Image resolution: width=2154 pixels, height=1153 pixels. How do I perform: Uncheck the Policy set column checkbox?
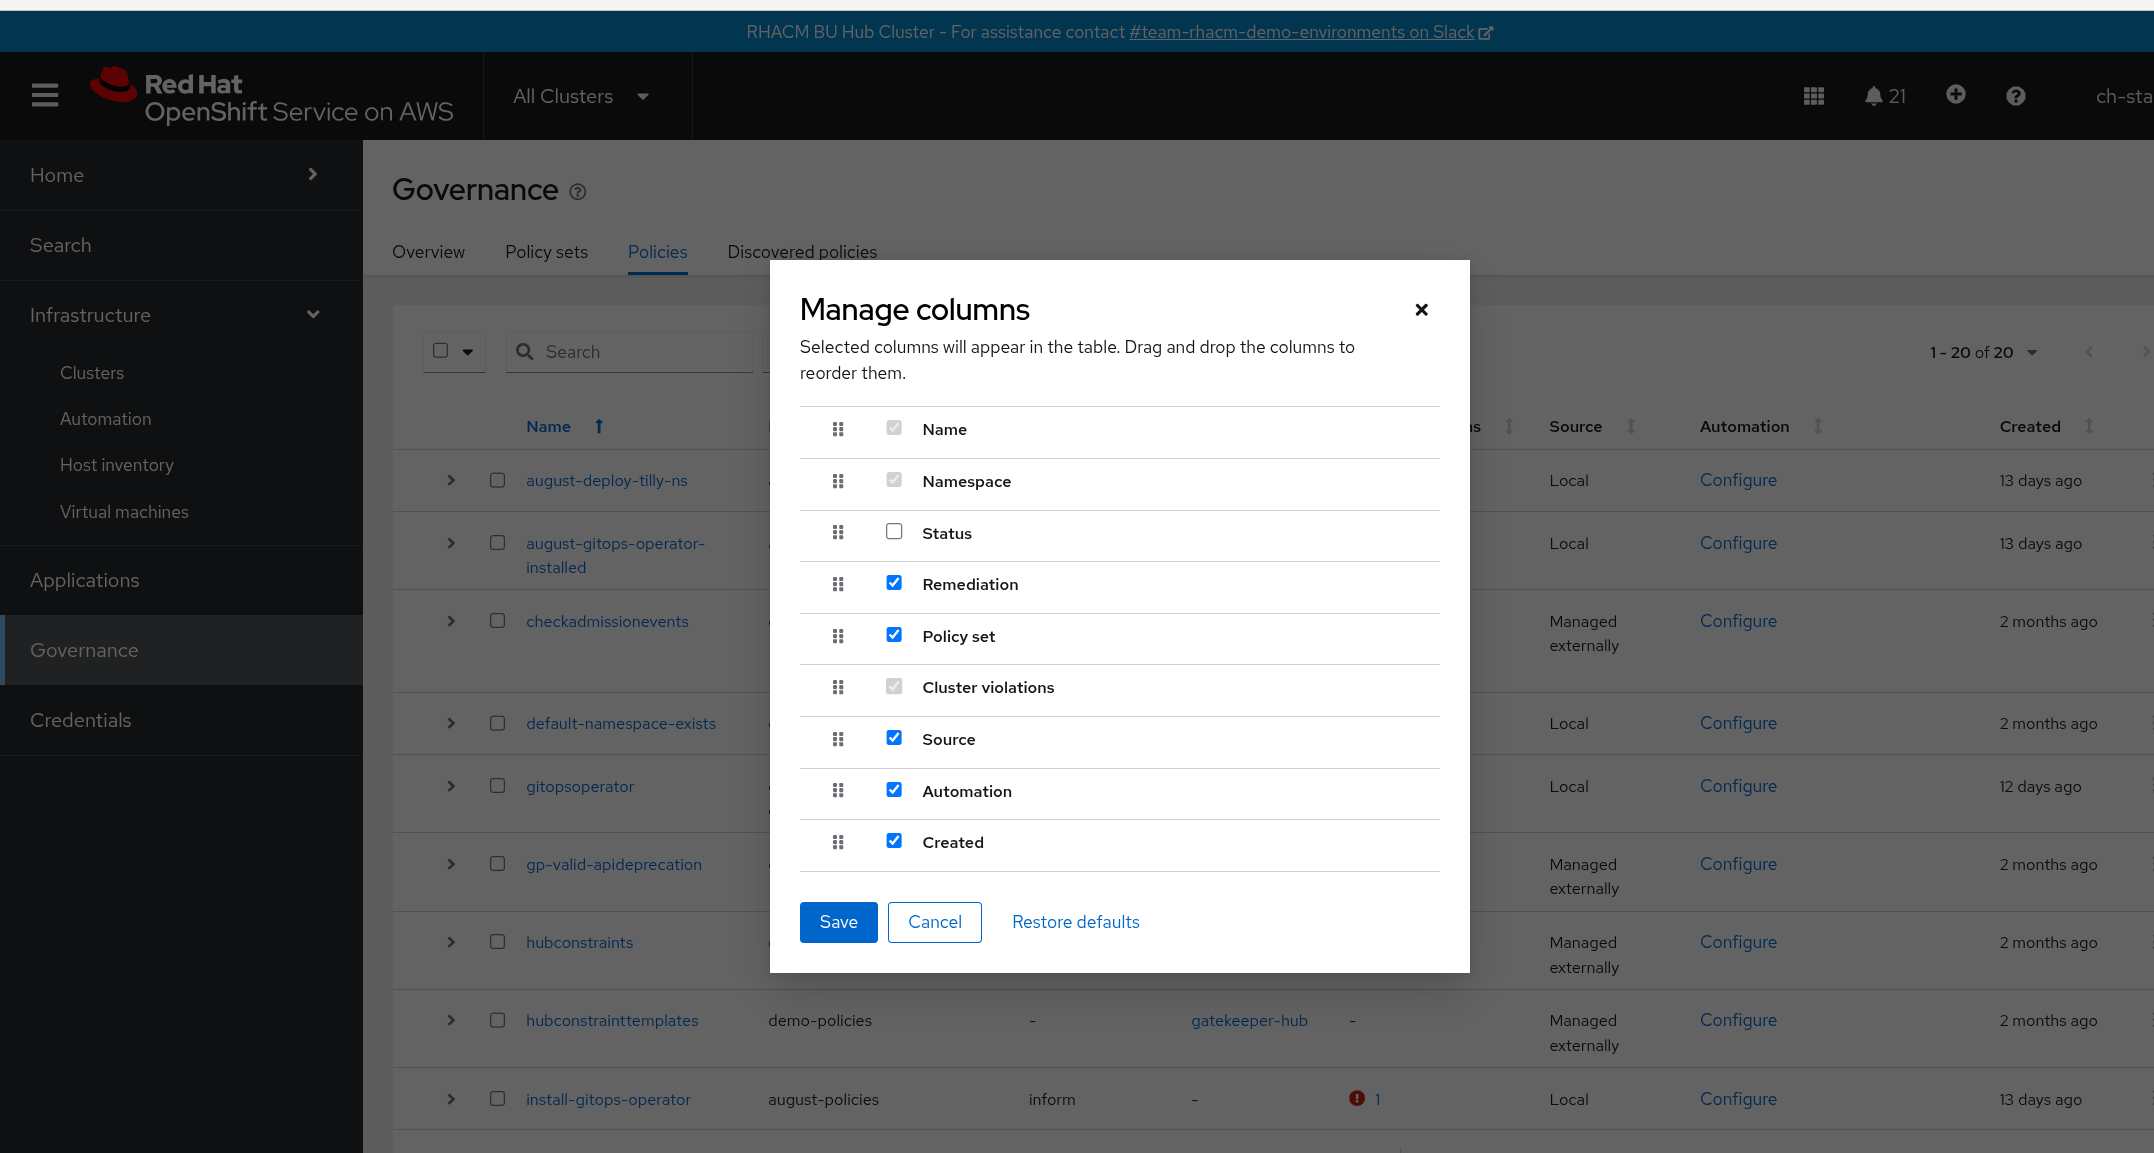[x=894, y=635]
